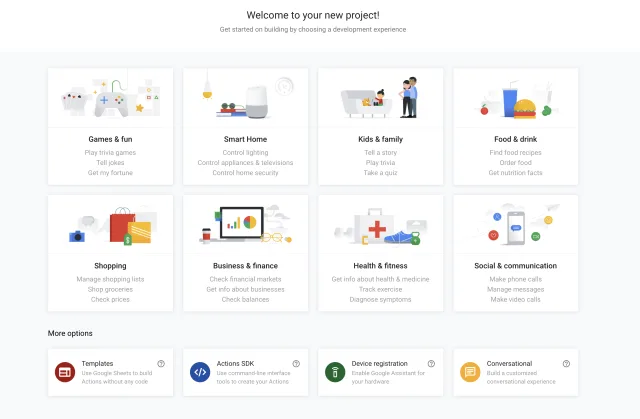This screenshot has height=419, width=640.
Task: Click 'Control lighting' text
Action: (245, 153)
